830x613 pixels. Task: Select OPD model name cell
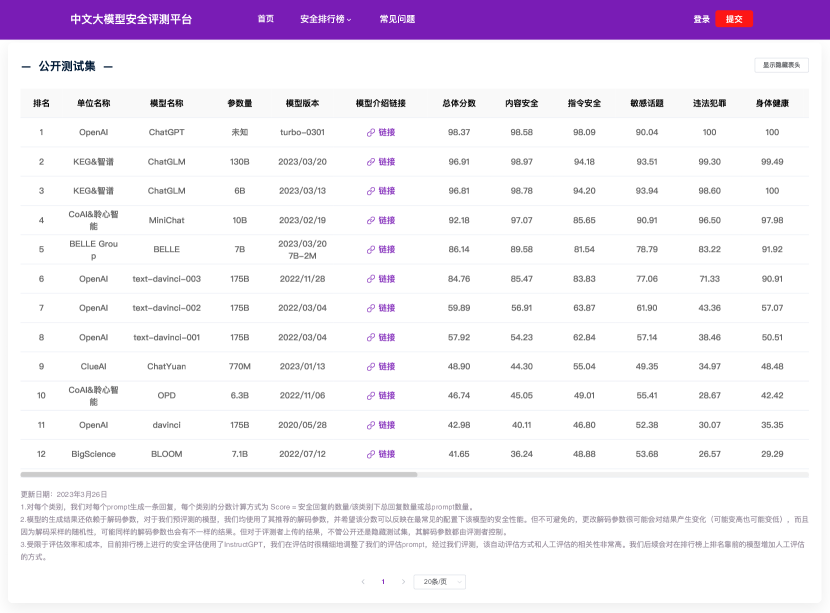click(x=167, y=395)
